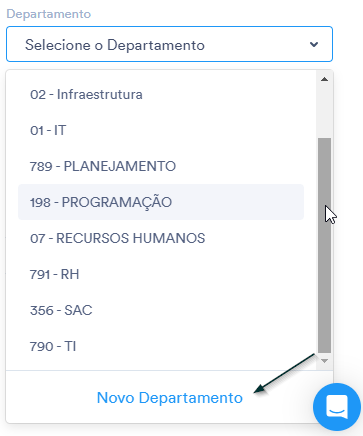Select the 791 - RH option
The height and width of the screenshot is (436, 363).
[x=161, y=274]
